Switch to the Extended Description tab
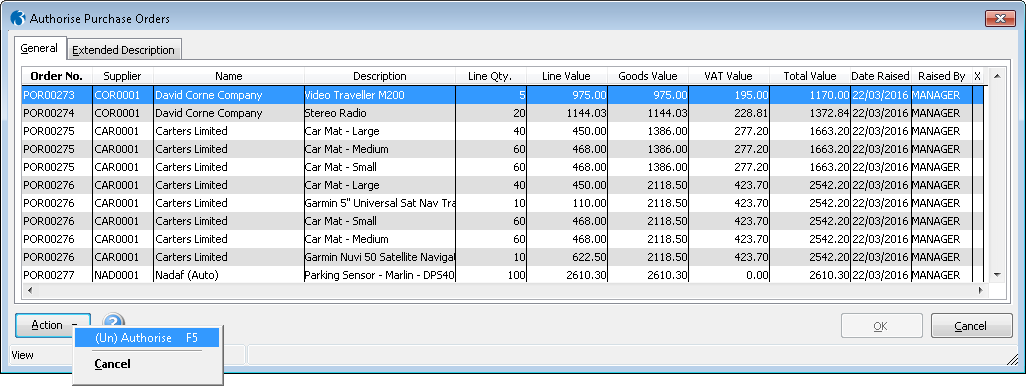1026x386 pixels. pos(123,50)
